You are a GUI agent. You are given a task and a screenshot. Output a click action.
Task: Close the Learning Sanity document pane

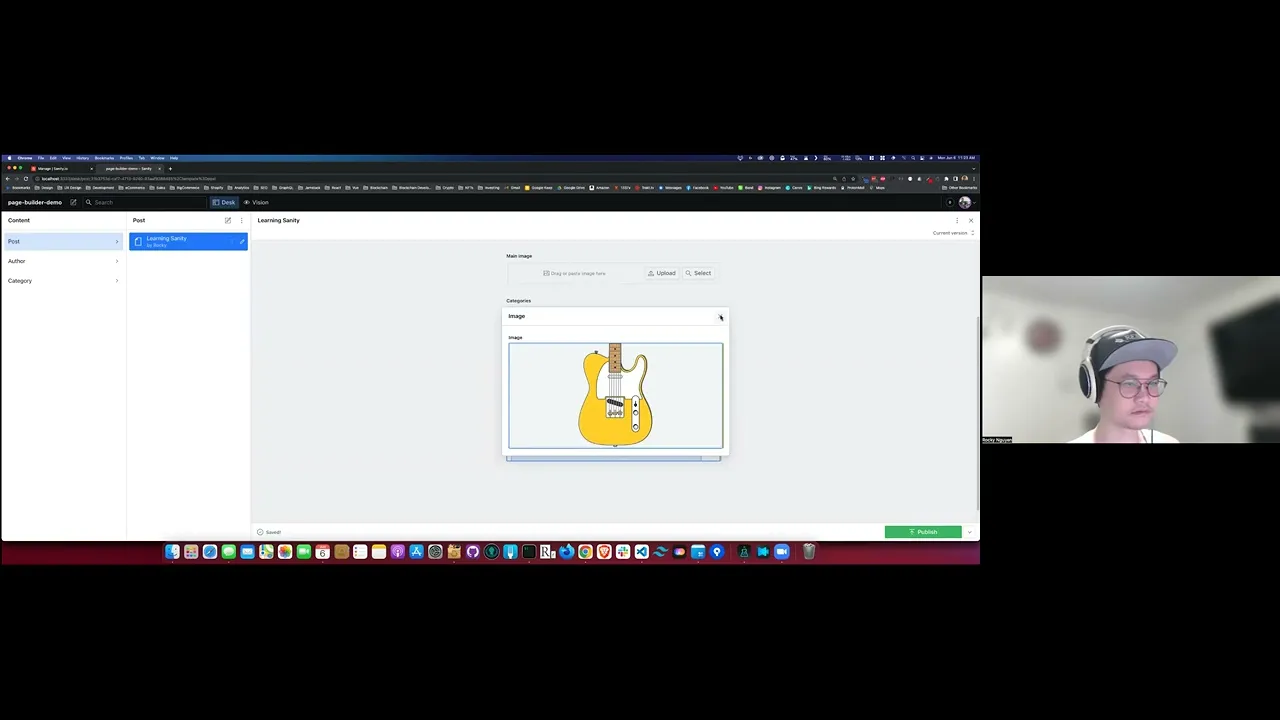970,220
